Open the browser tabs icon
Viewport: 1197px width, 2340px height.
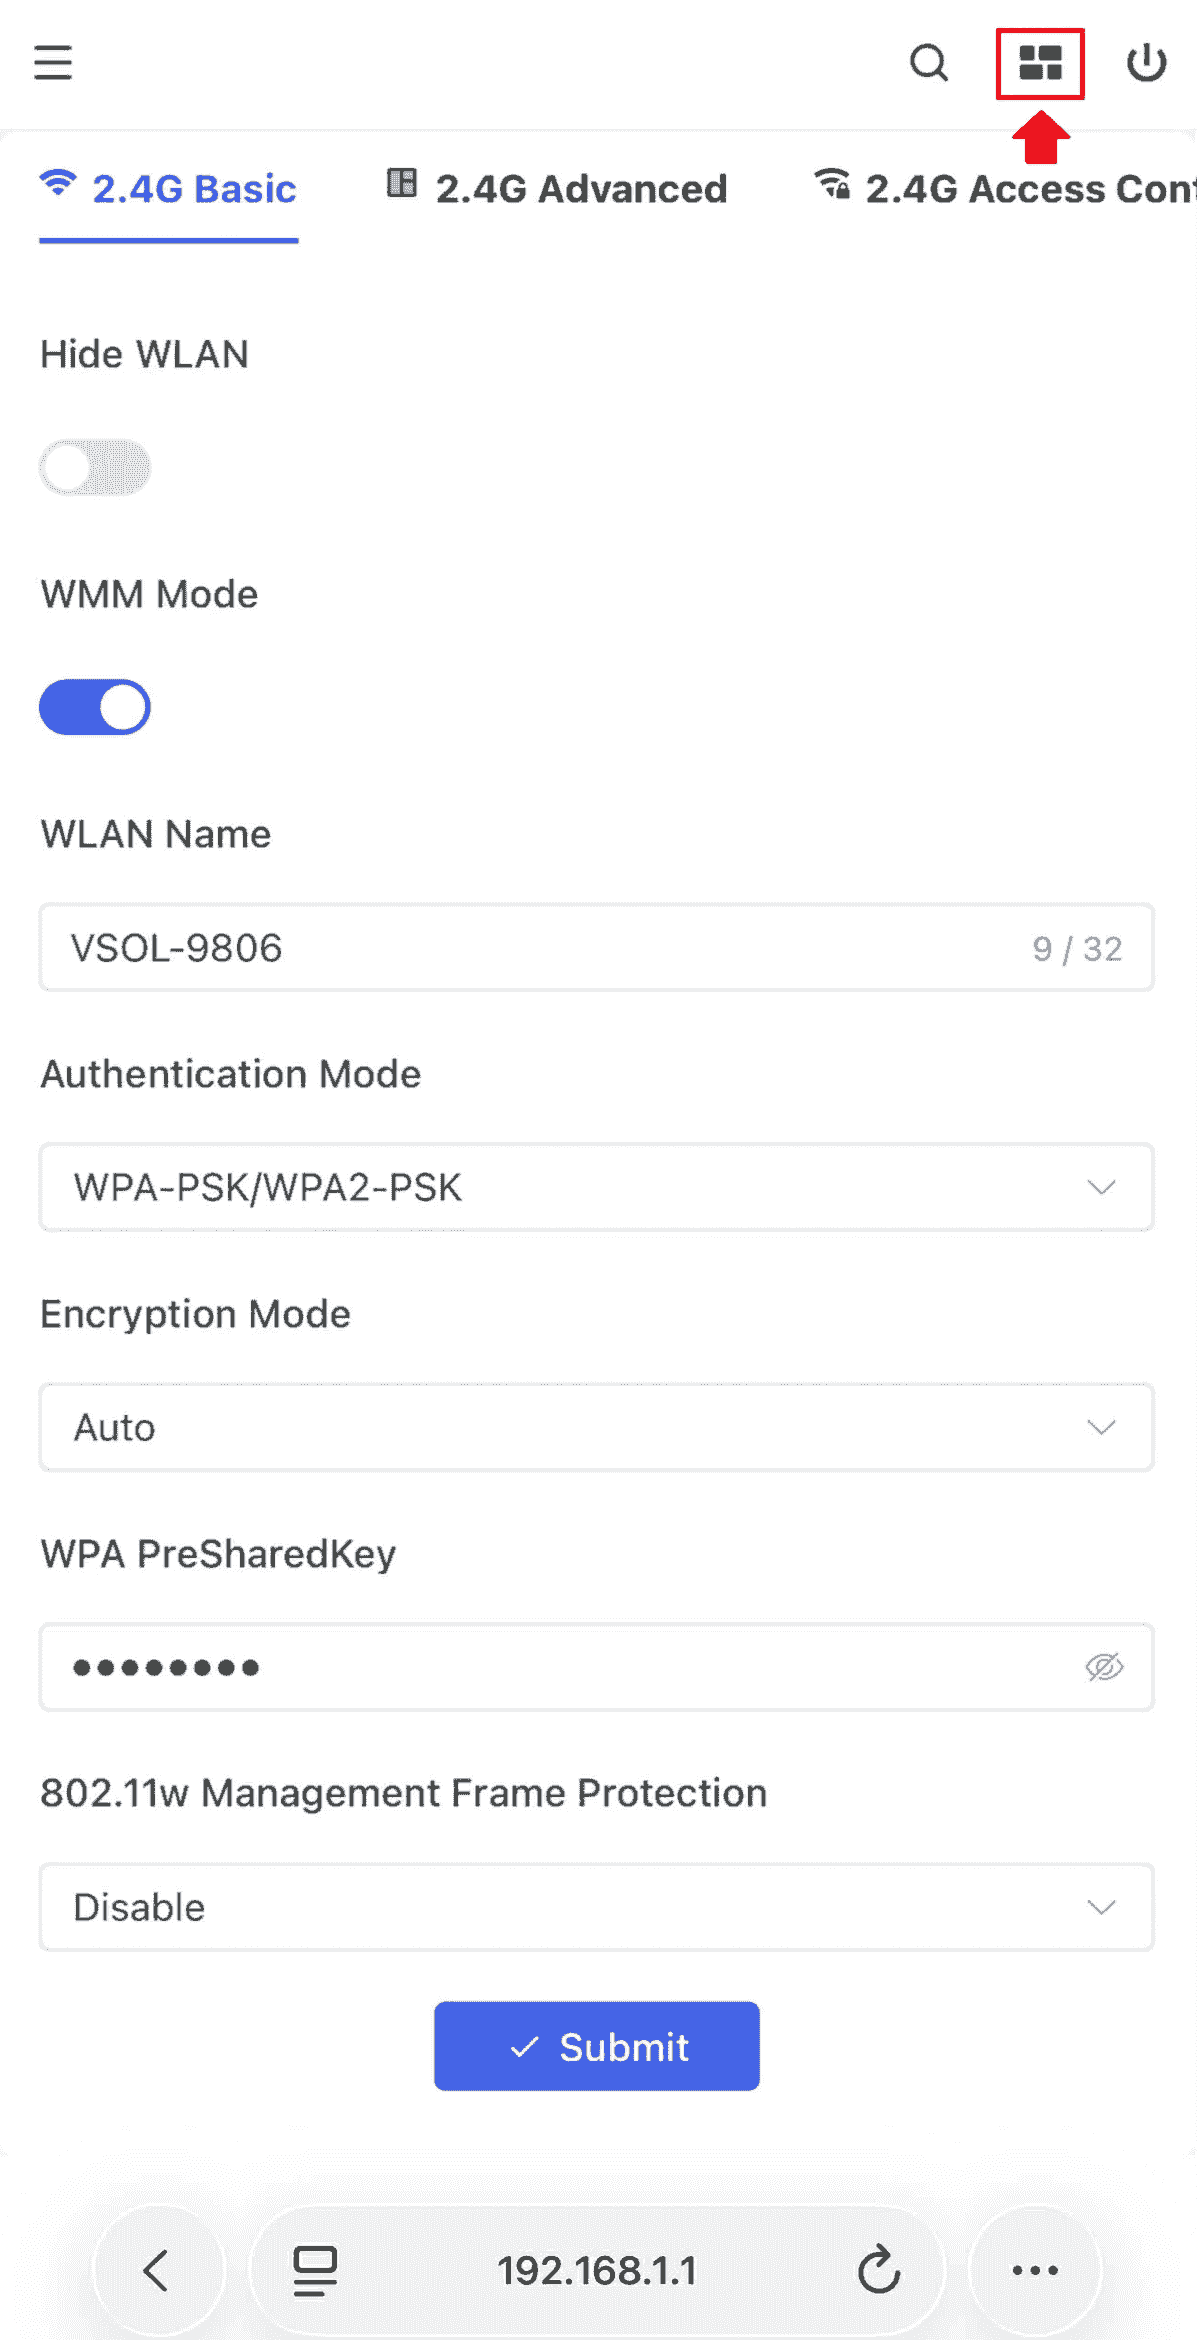315,2270
